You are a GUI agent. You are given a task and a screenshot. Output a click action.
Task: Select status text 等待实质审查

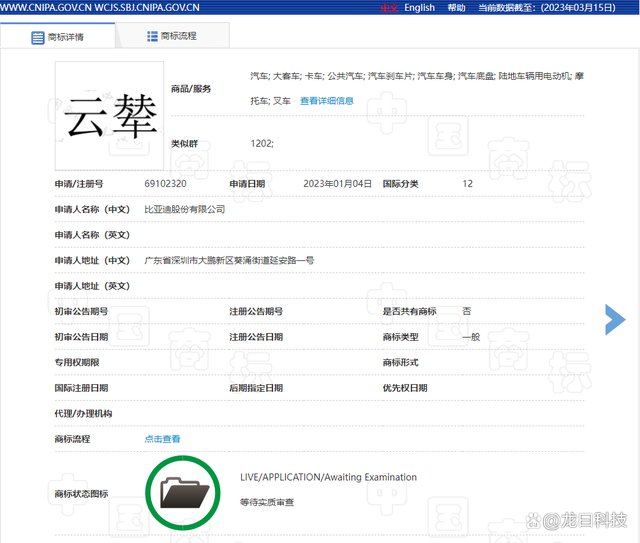pyautogui.click(x=267, y=502)
